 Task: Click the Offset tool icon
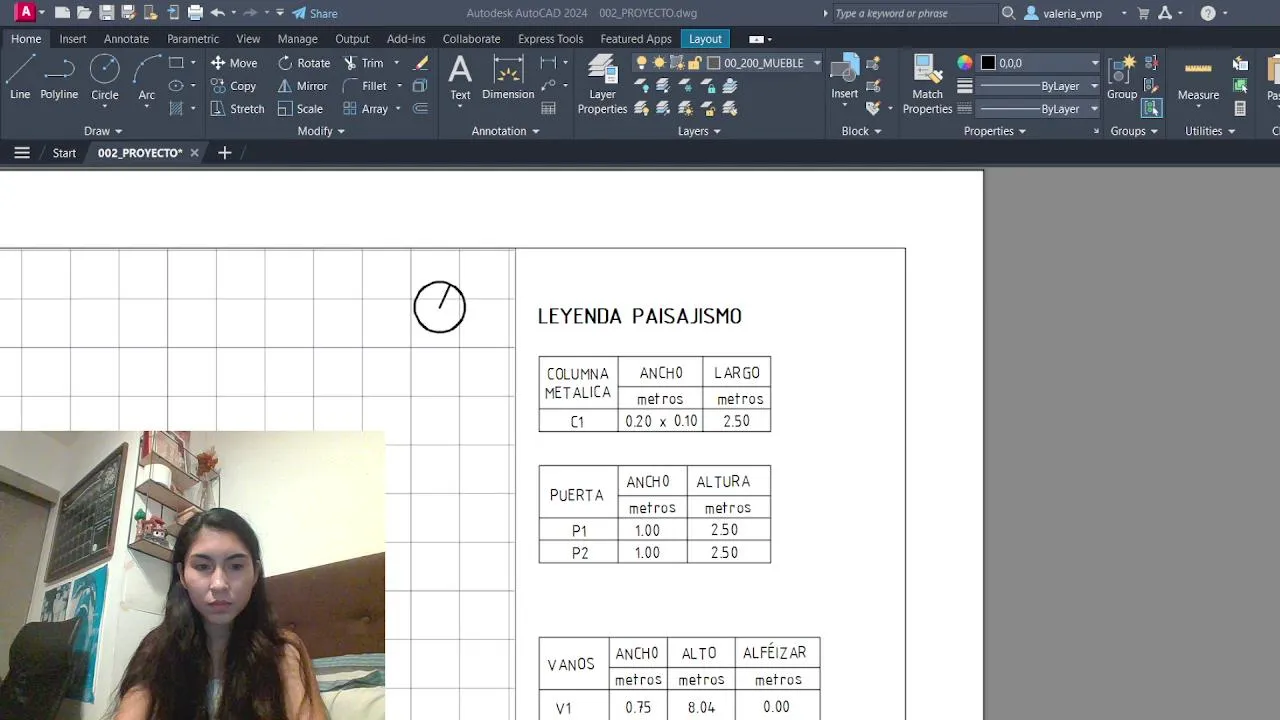pos(421,108)
